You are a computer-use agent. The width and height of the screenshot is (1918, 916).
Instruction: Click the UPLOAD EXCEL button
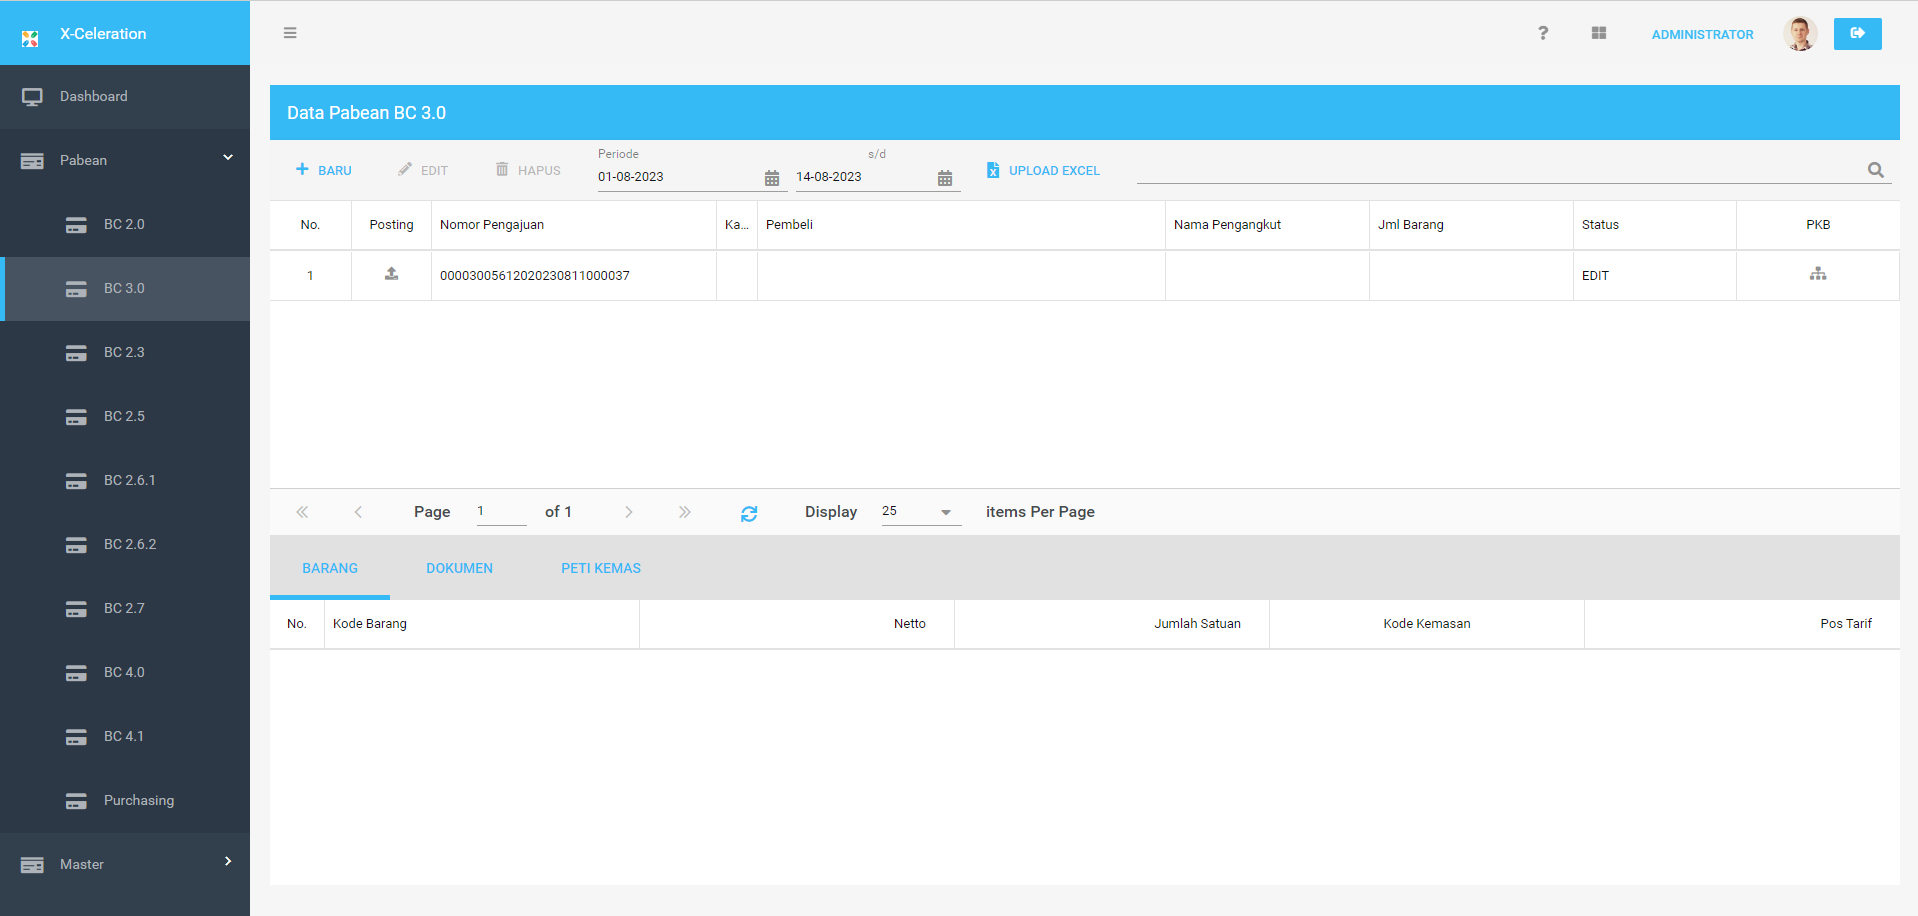pos(1043,170)
